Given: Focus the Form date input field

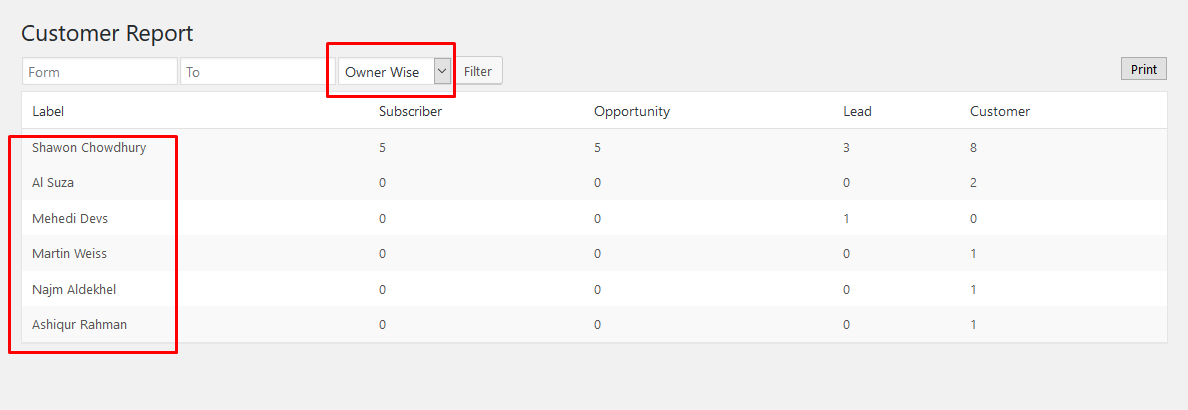Looking at the screenshot, I should pyautogui.click(x=100, y=72).
